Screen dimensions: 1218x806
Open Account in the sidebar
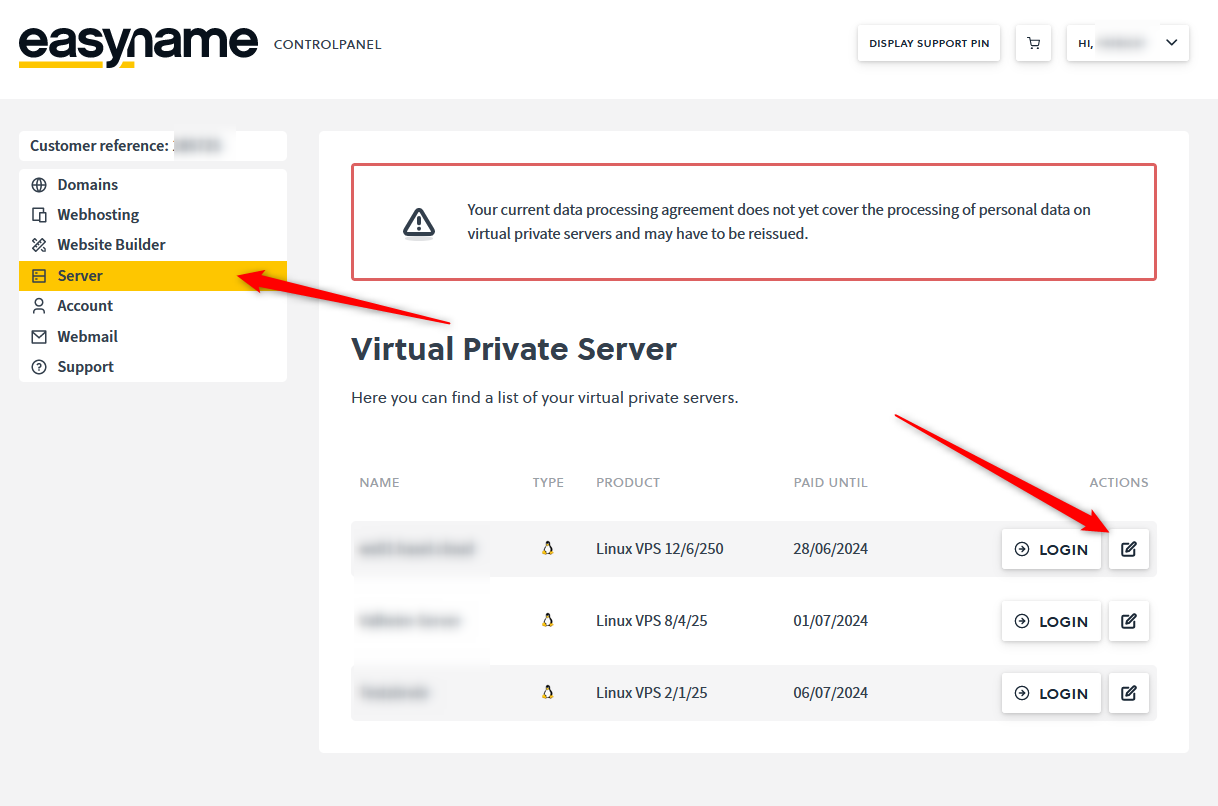[153, 306]
